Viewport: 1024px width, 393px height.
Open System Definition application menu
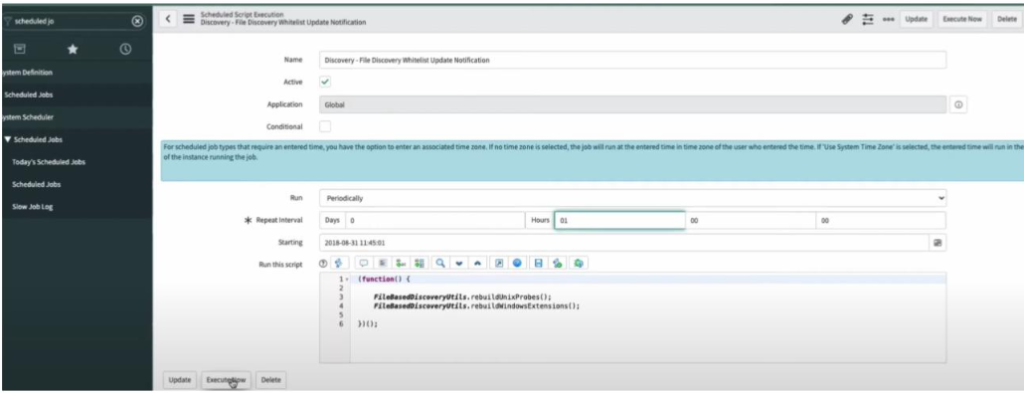27,72
